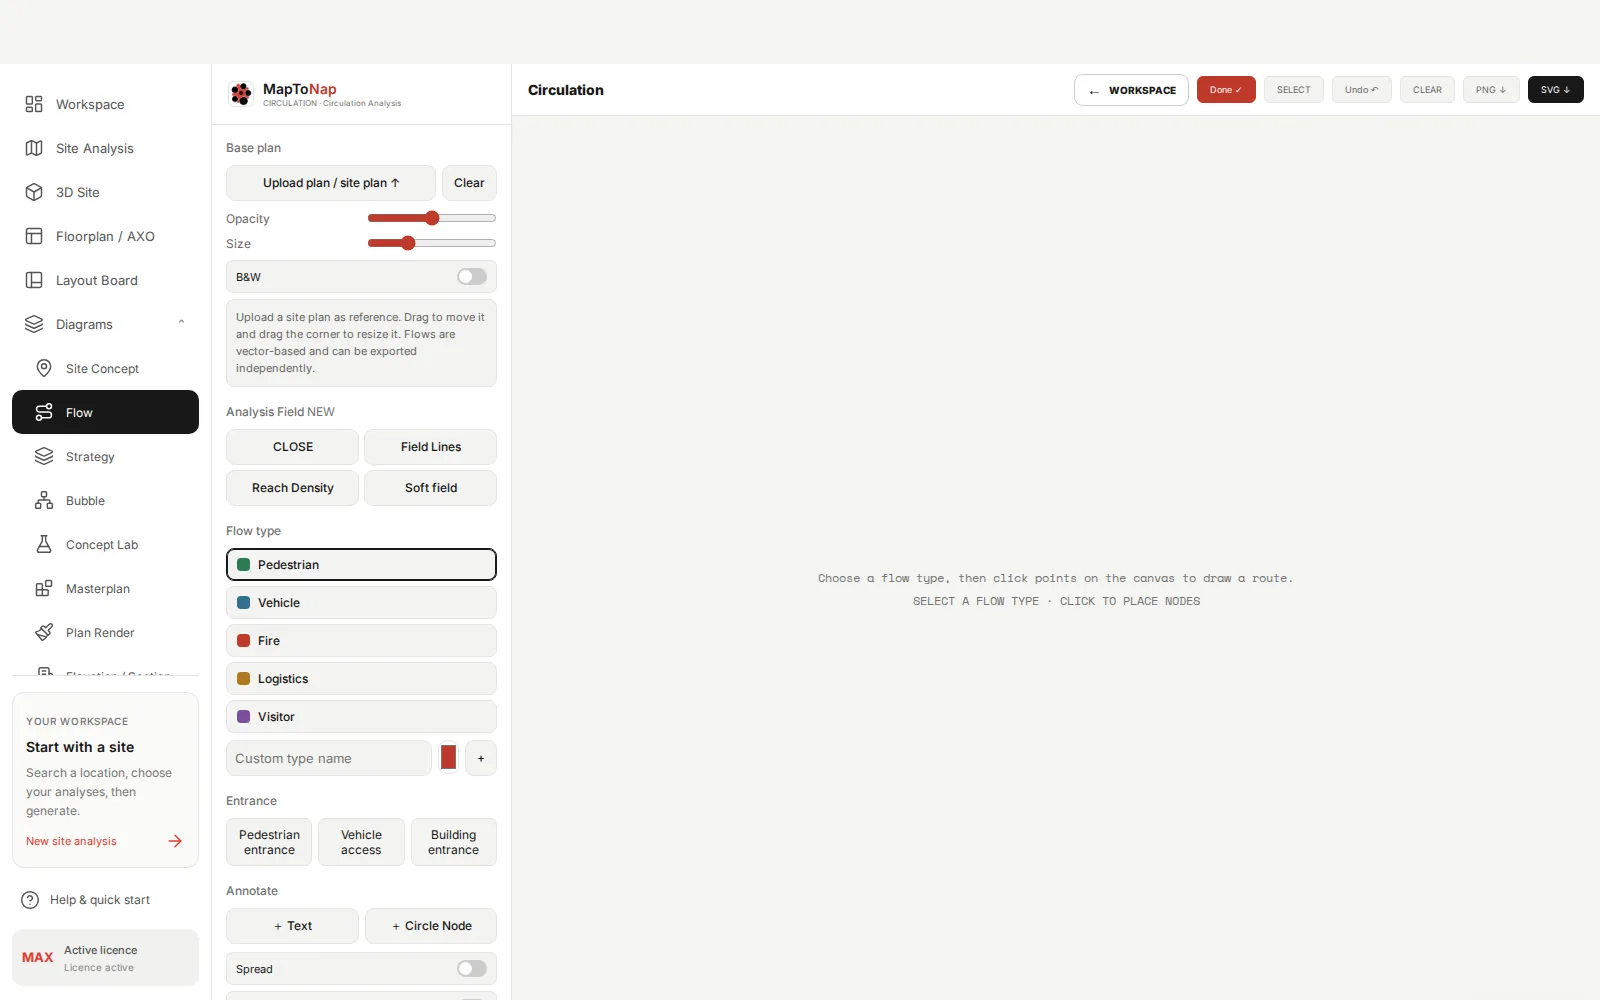Click the Soft field button

[431, 488]
